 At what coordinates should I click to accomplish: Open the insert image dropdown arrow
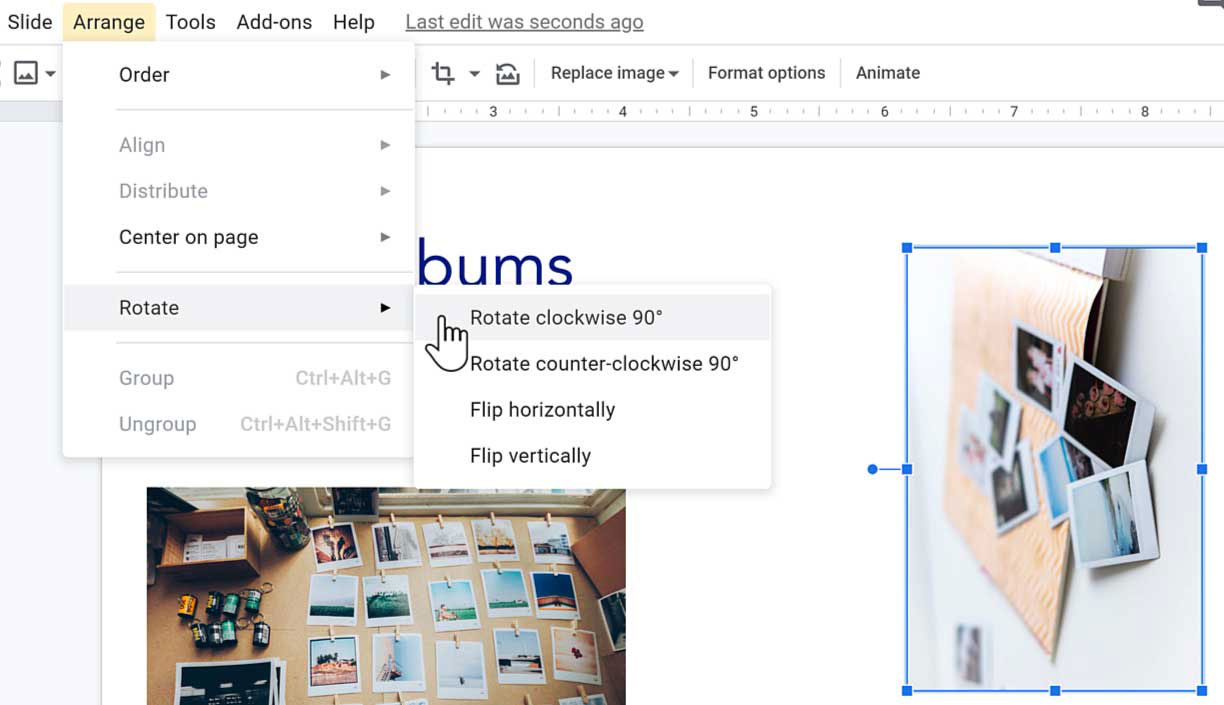(x=50, y=73)
